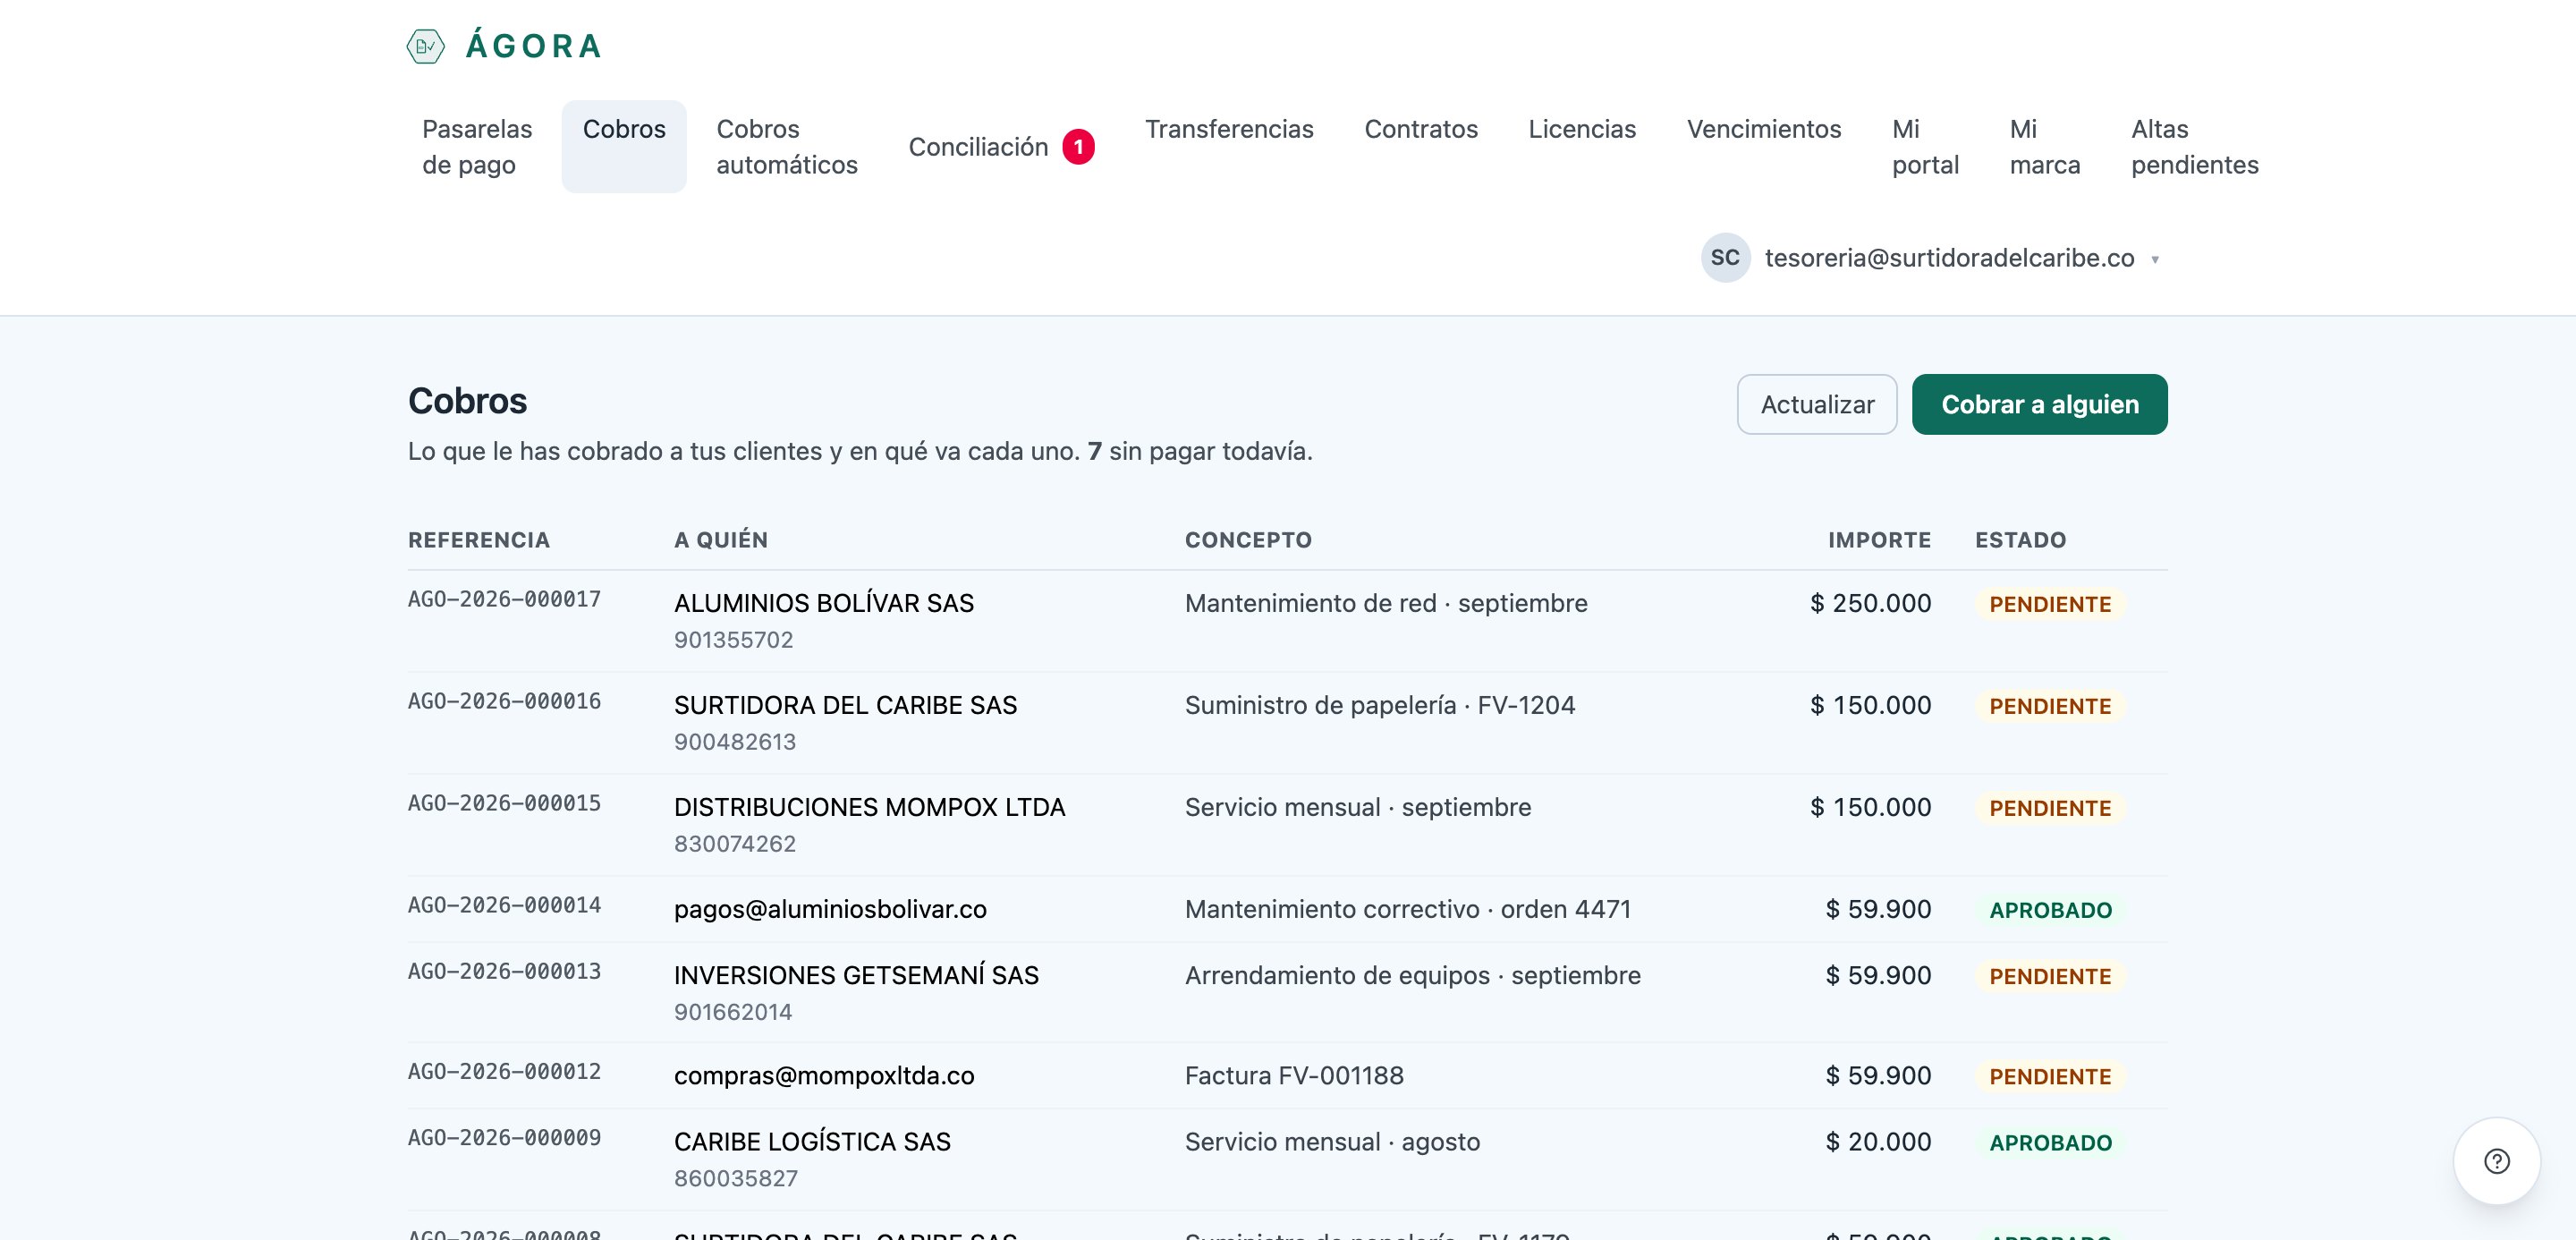Click Arrendamiento de equipos · septiembre concept
Image resolution: width=2576 pixels, height=1240 pixels.
click(x=1413, y=975)
